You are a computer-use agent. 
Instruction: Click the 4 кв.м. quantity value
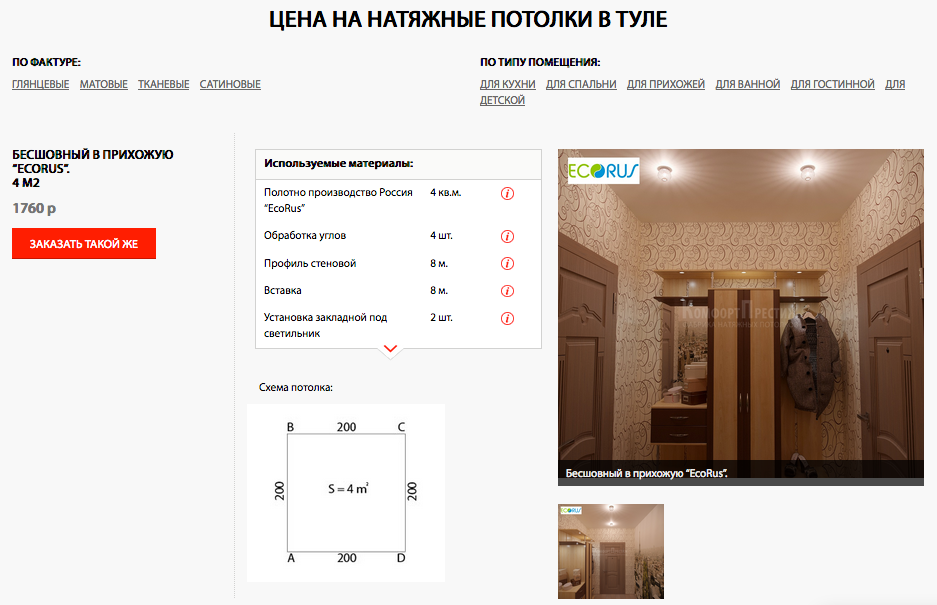(x=446, y=192)
